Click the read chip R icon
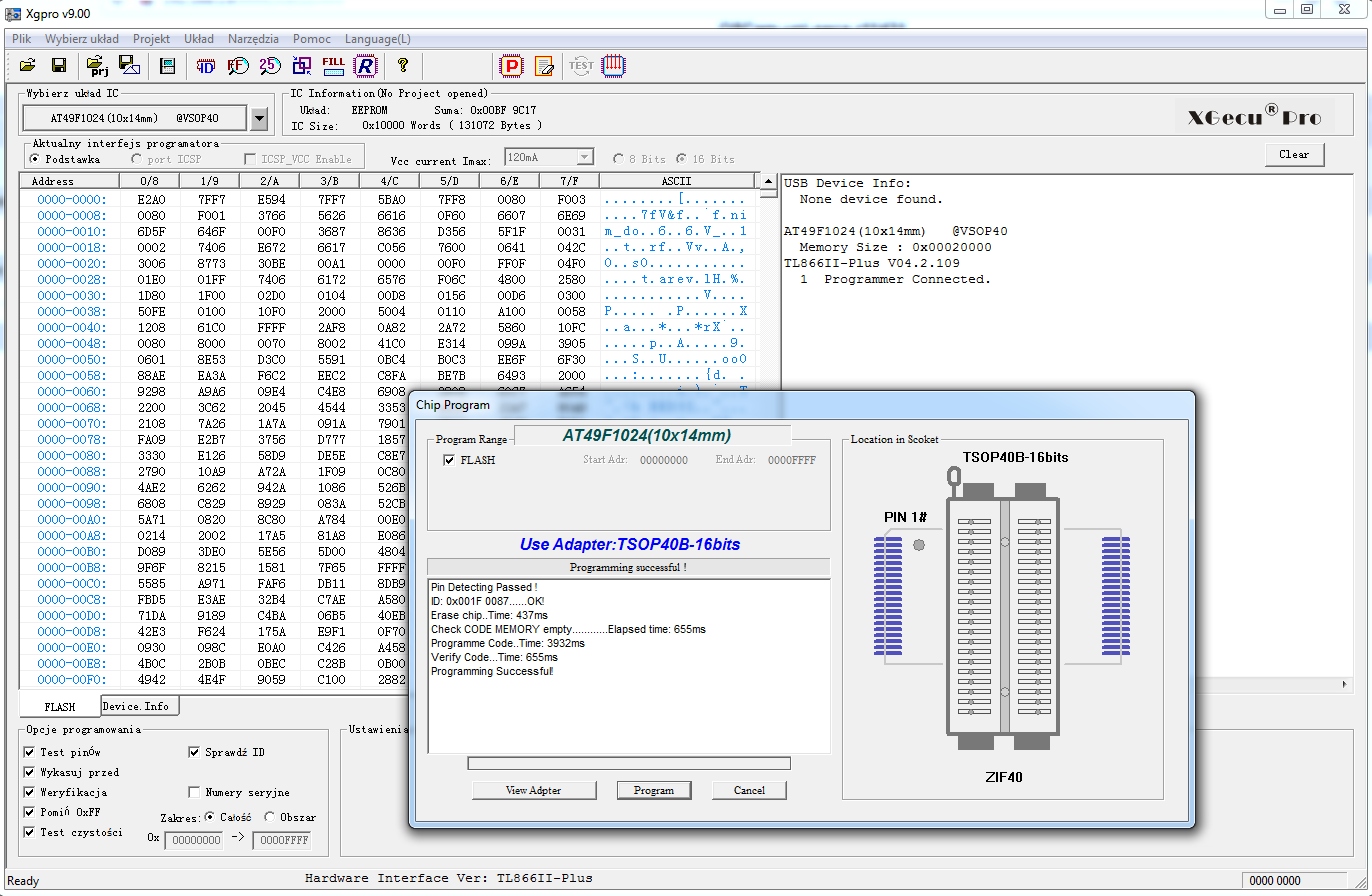Viewport: 1372px width, 896px height. pyautogui.click(x=365, y=66)
